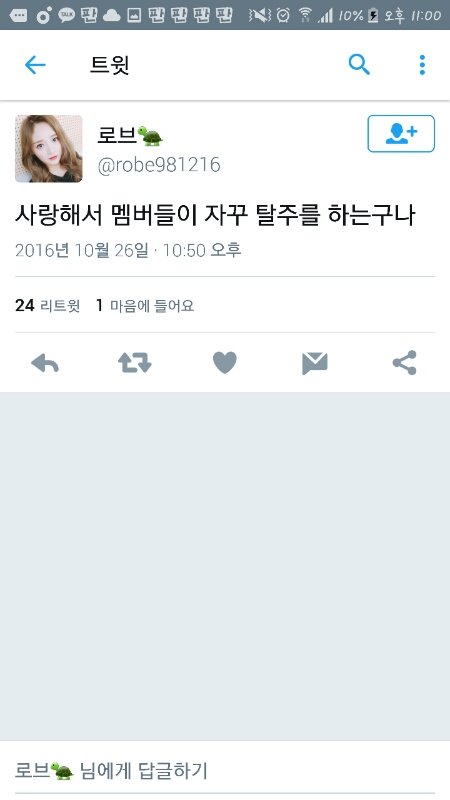Tap the Wi-Fi status icon

tap(305, 16)
